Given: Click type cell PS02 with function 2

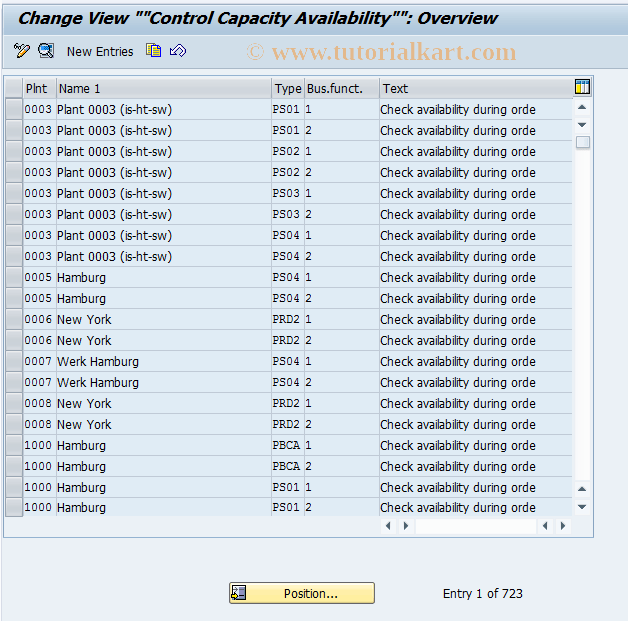Looking at the screenshot, I should [x=286, y=172].
